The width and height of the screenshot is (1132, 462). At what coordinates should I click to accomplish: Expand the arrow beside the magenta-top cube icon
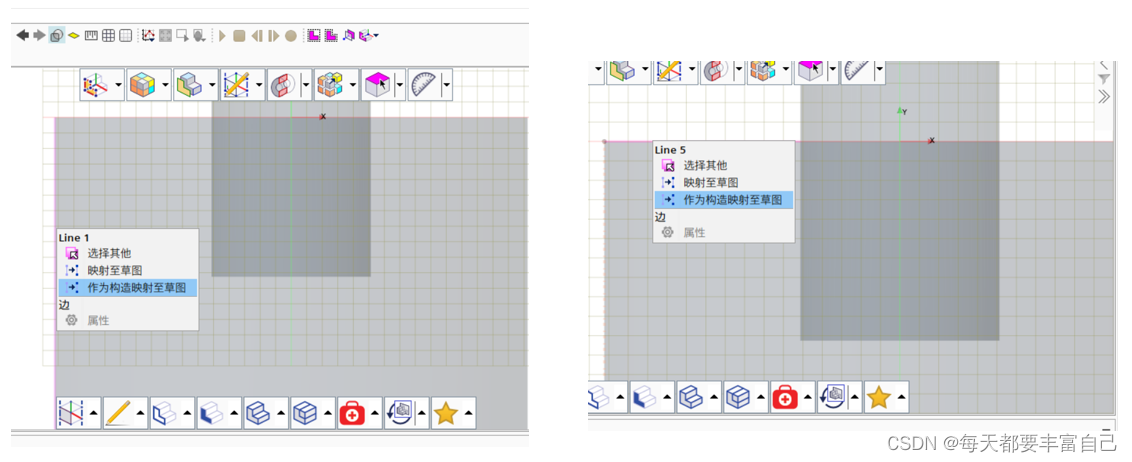pos(399,85)
